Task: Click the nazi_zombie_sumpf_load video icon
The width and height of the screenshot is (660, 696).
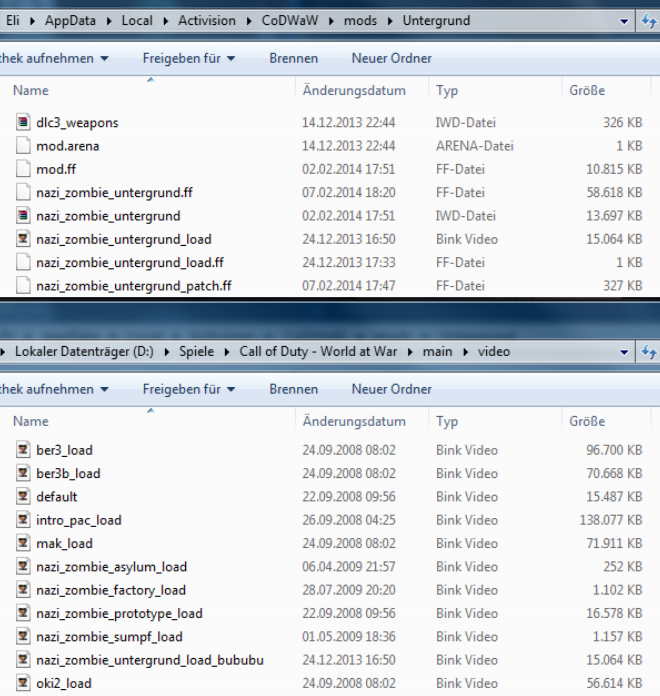Action: 23,636
